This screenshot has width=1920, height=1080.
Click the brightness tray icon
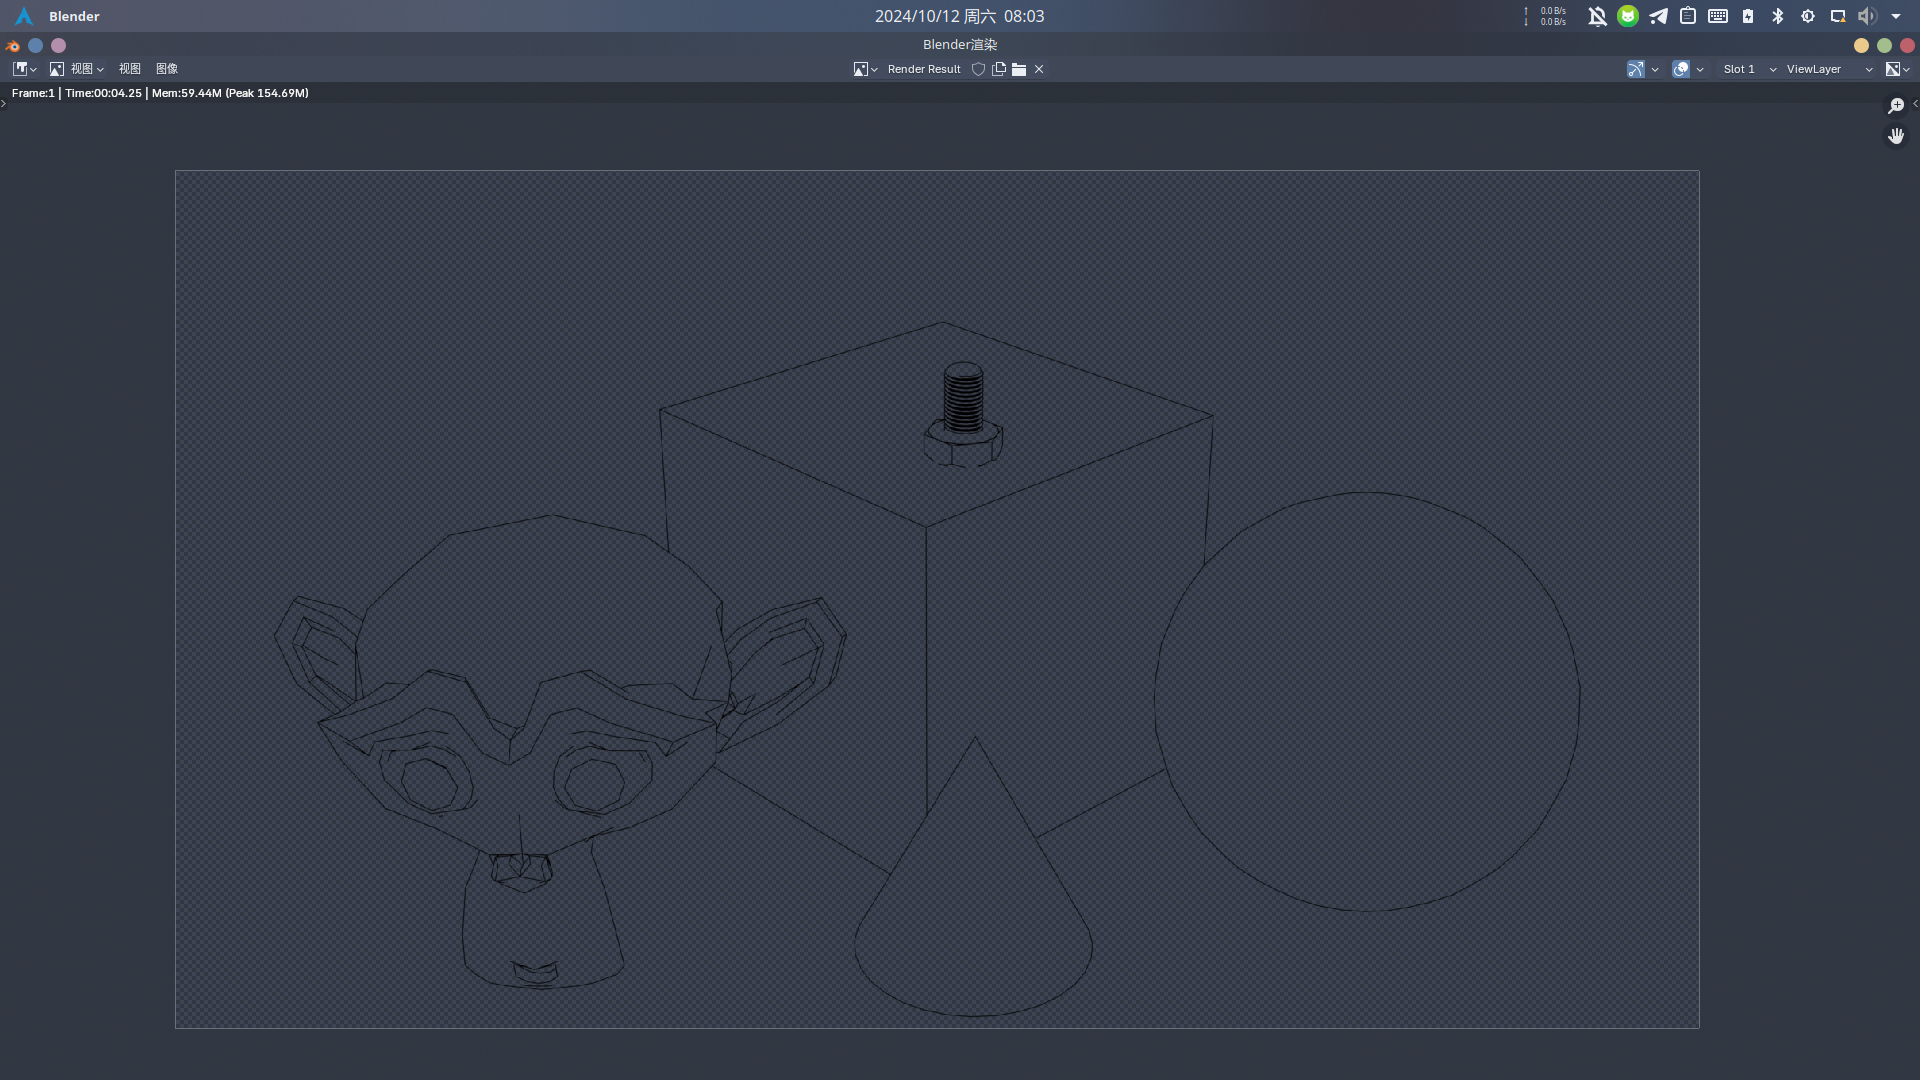pos(1808,16)
